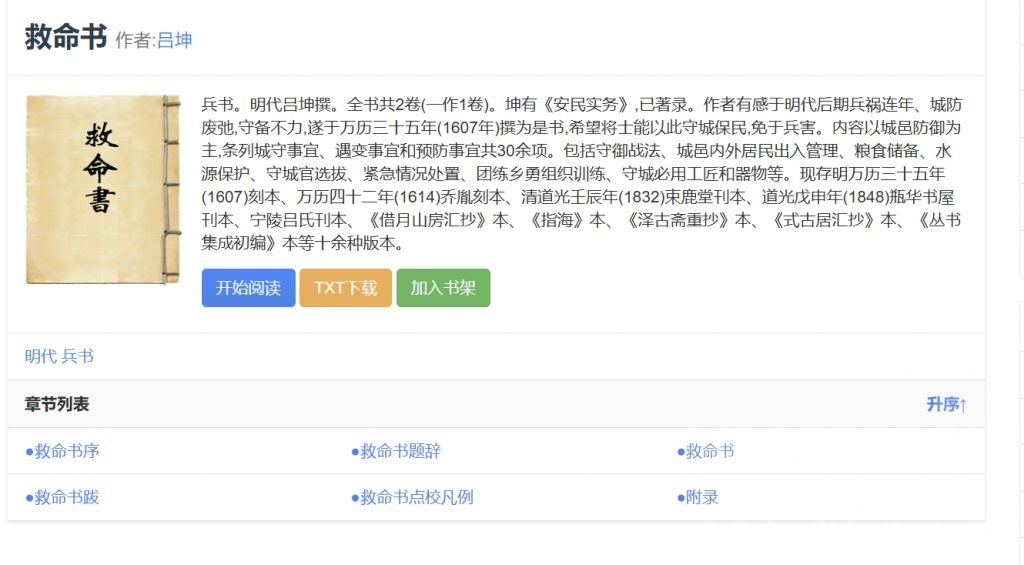
Task: Click the 救命书 page title
Action: tap(66, 37)
